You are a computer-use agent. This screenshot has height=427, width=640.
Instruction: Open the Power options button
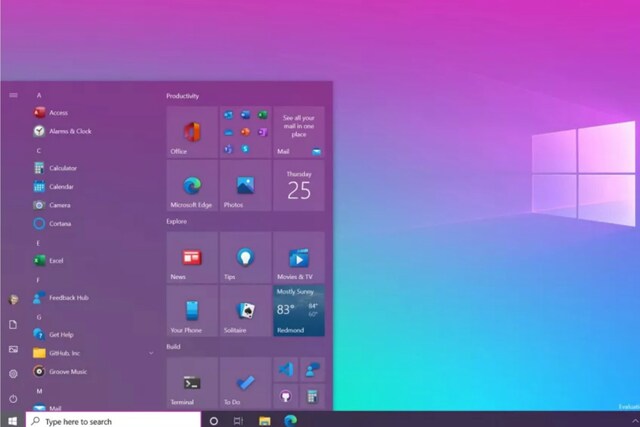tap(13, 399)
